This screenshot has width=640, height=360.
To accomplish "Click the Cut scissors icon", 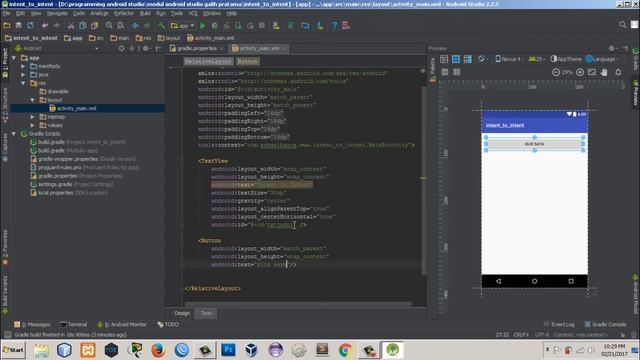I will 71,25.
